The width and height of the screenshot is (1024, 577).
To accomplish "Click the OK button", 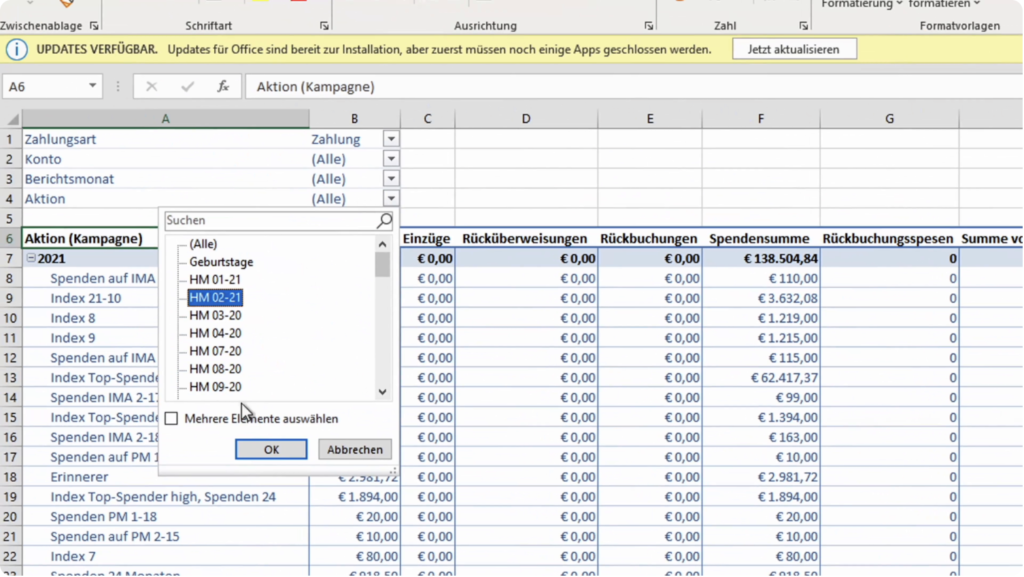I will coord(271,450).
